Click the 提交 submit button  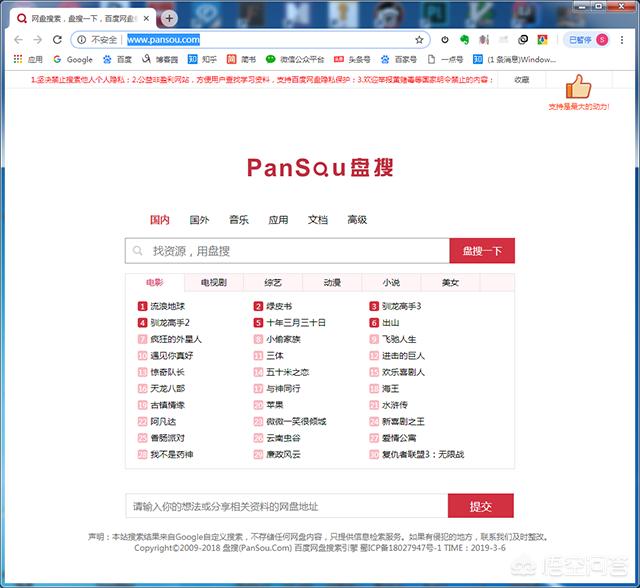point(480,506)
